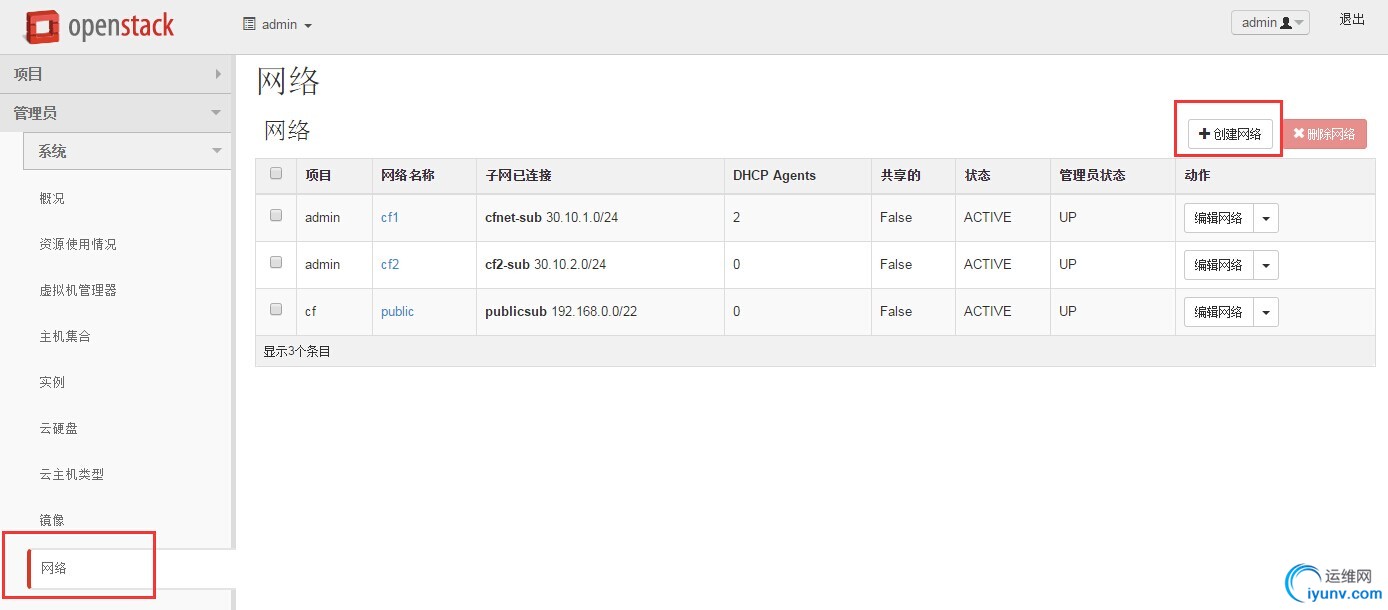Open the action dropdown arrow for public

click(x=1266, y=312)
